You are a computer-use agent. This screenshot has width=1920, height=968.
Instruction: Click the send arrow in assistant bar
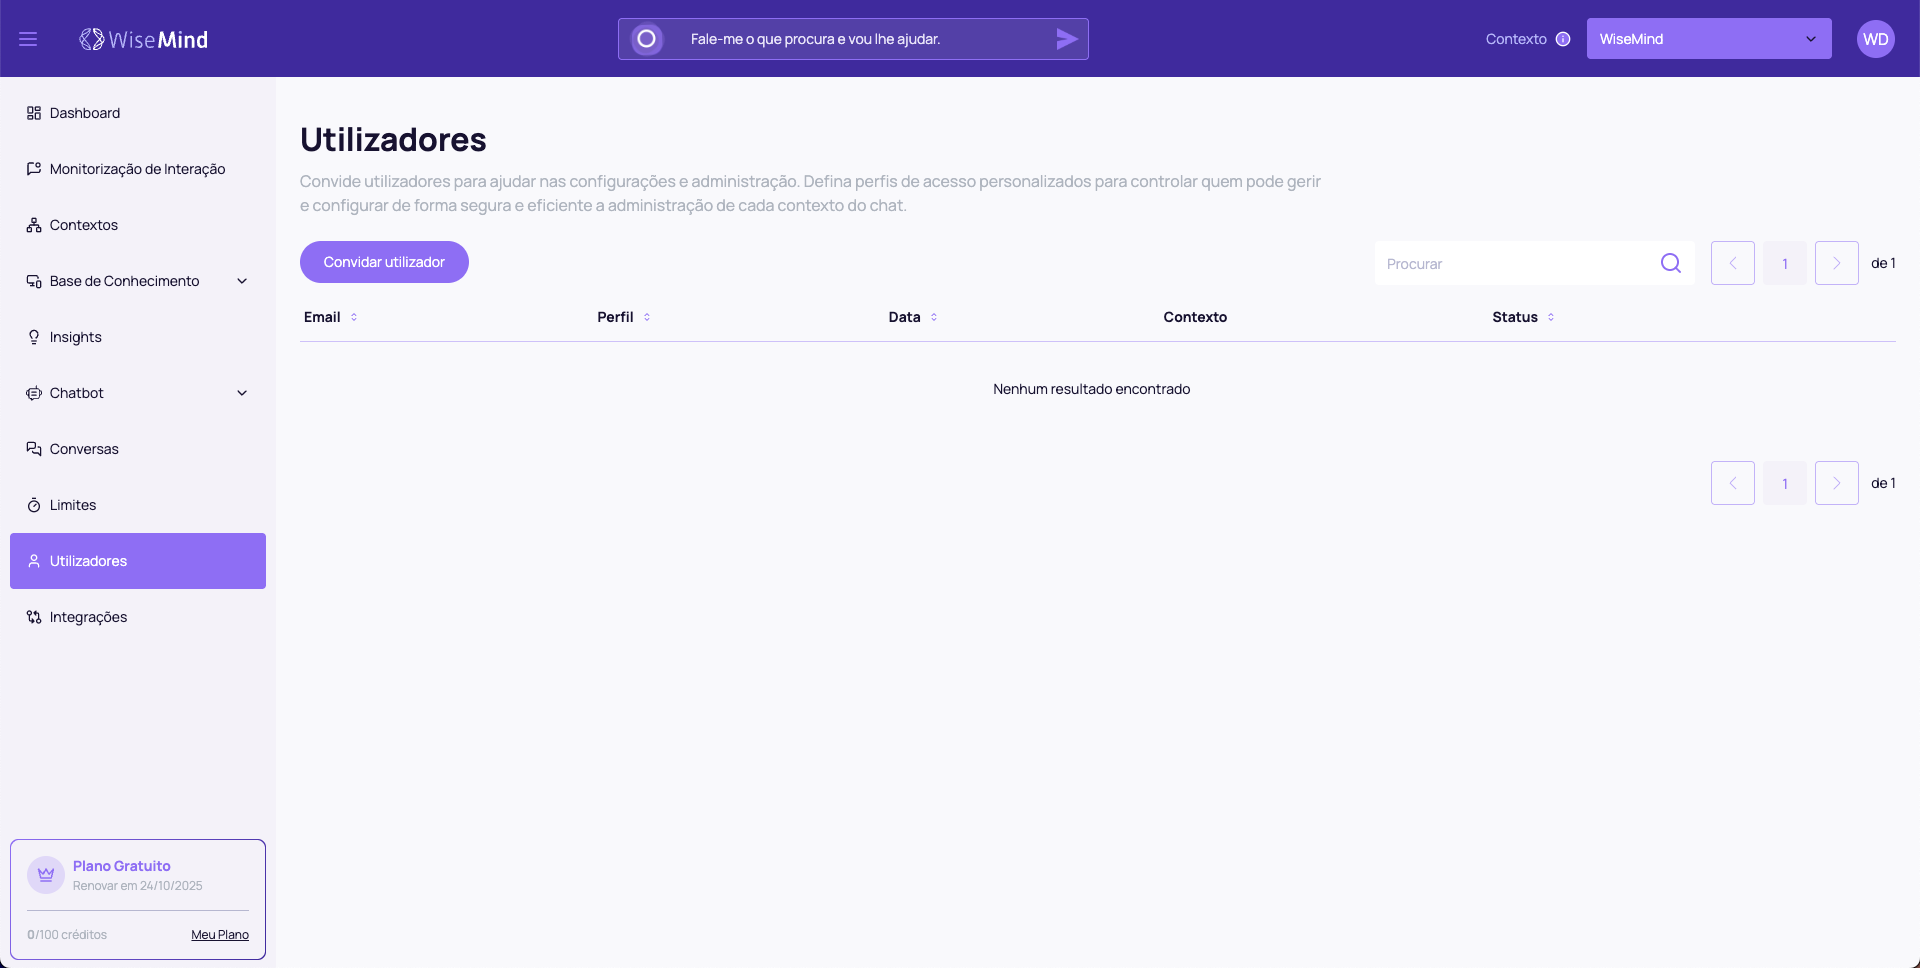1066,39
